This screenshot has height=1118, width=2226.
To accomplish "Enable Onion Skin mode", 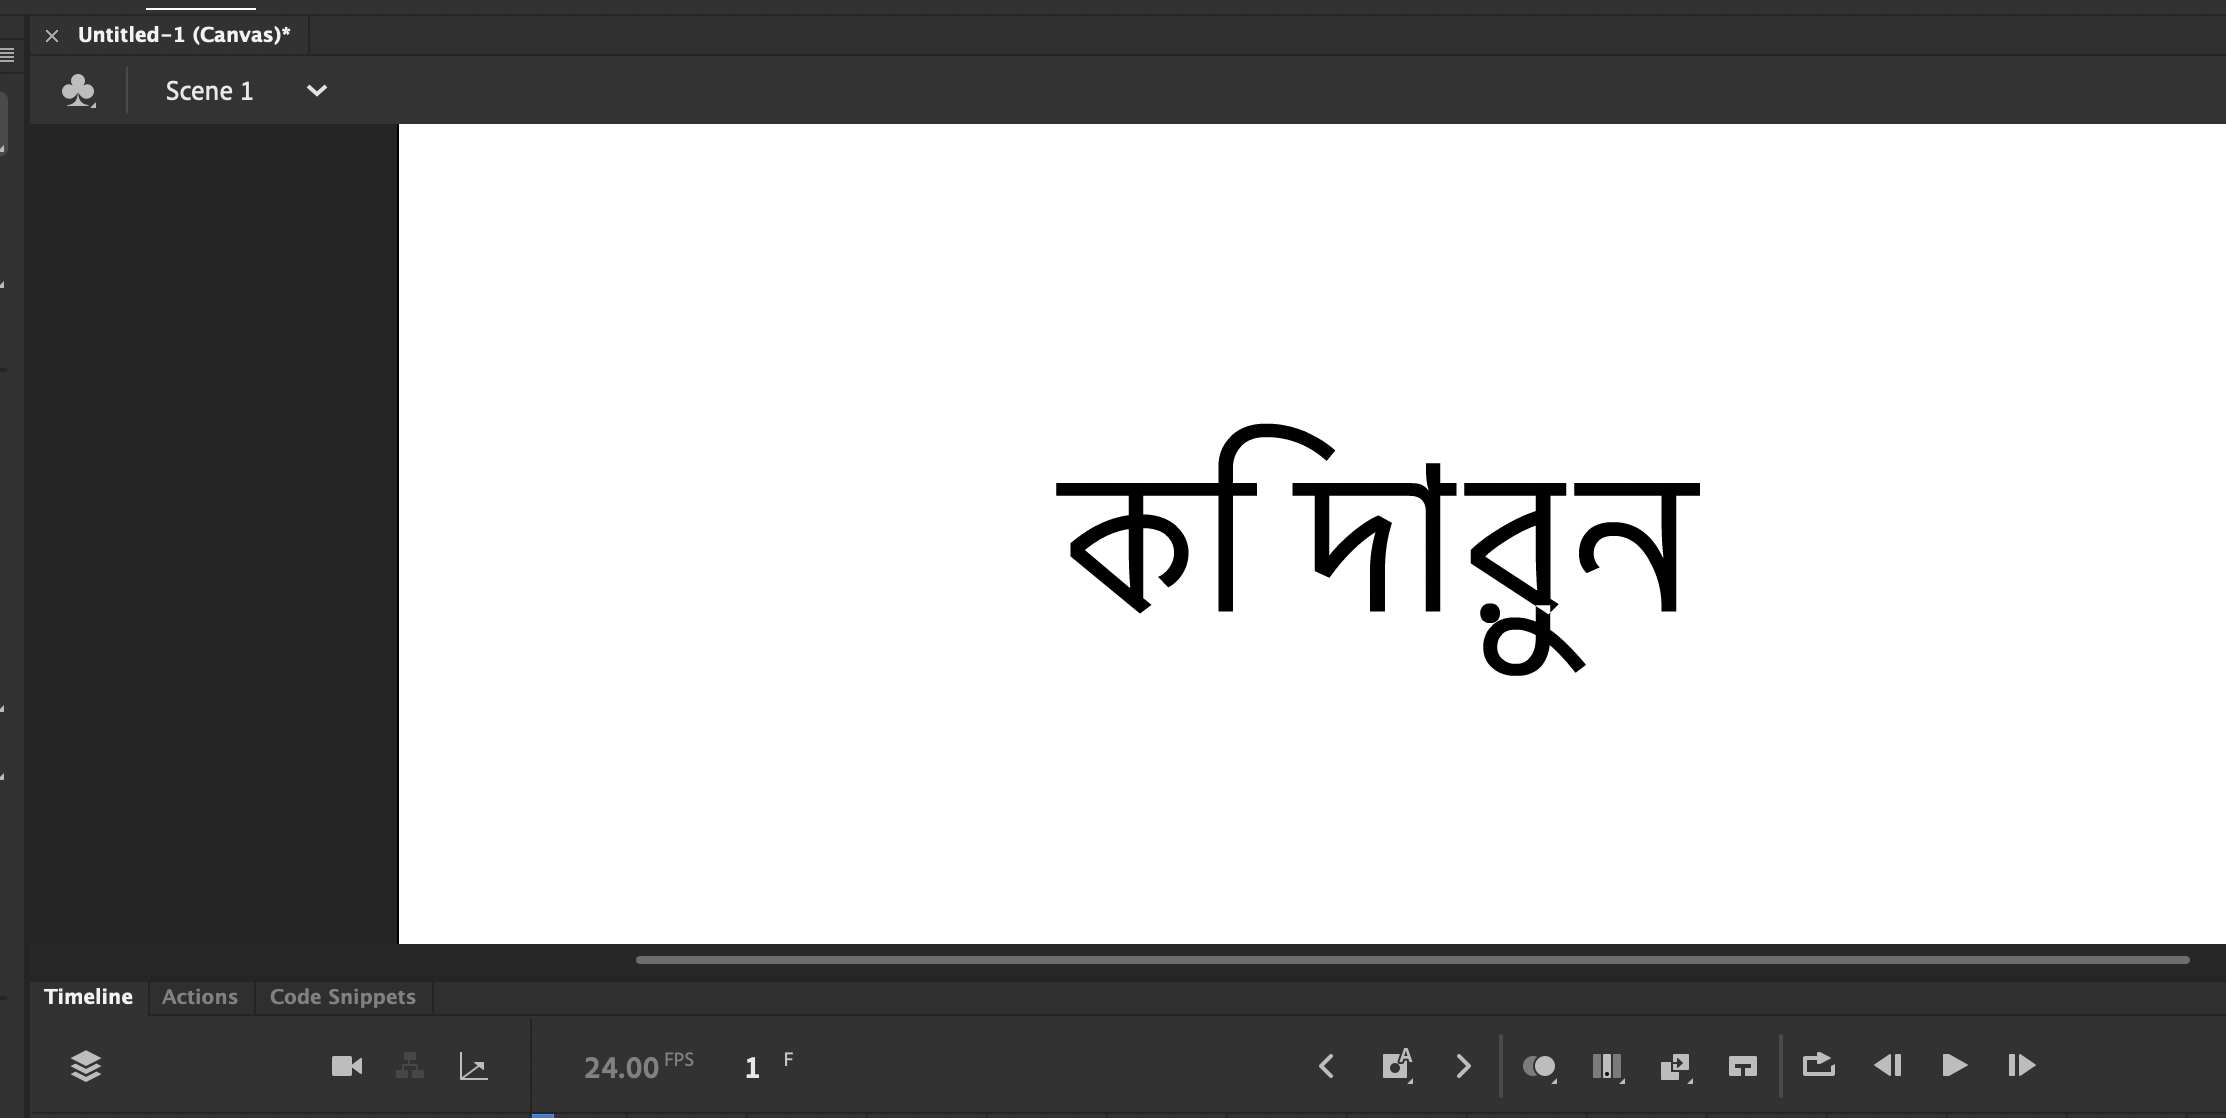I will 1539,1065.
